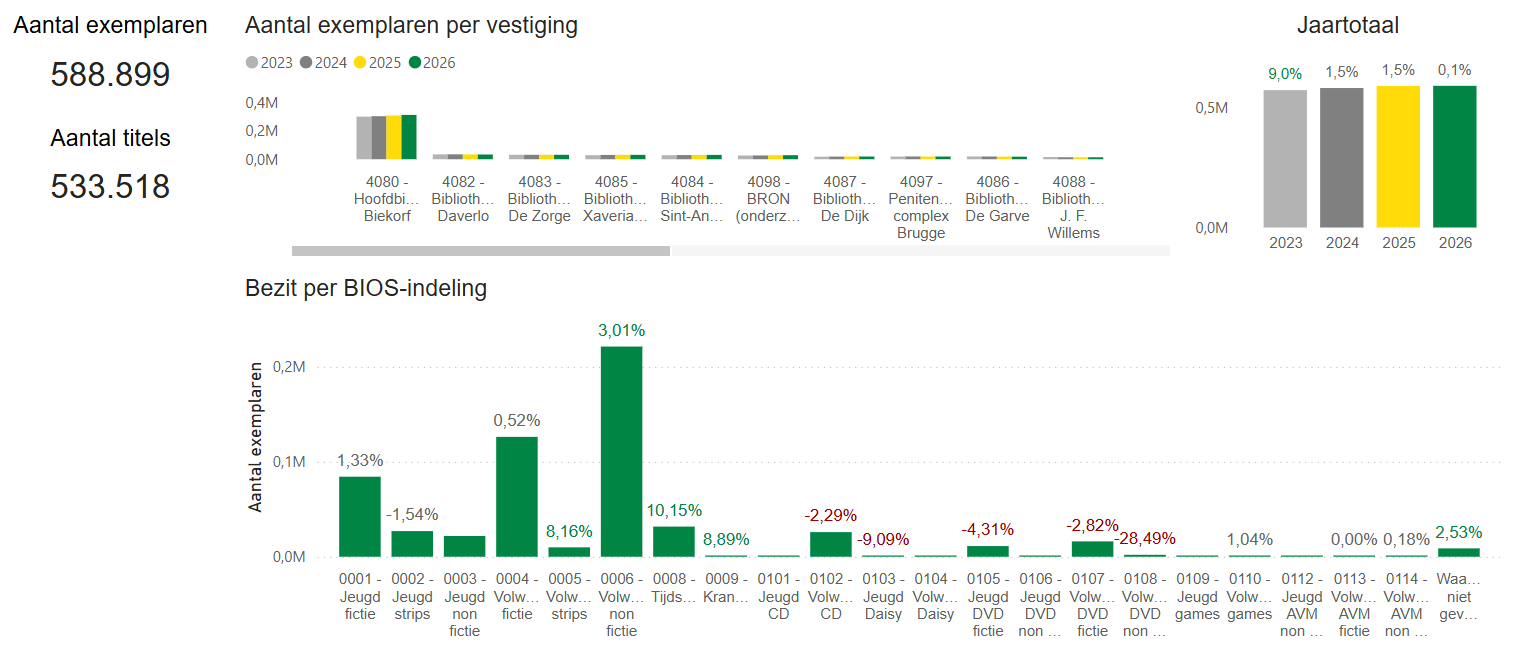Select the 4082 Daverlo axis label
Viewport: 1517px width, 649px height.
(x=463, y=199)
